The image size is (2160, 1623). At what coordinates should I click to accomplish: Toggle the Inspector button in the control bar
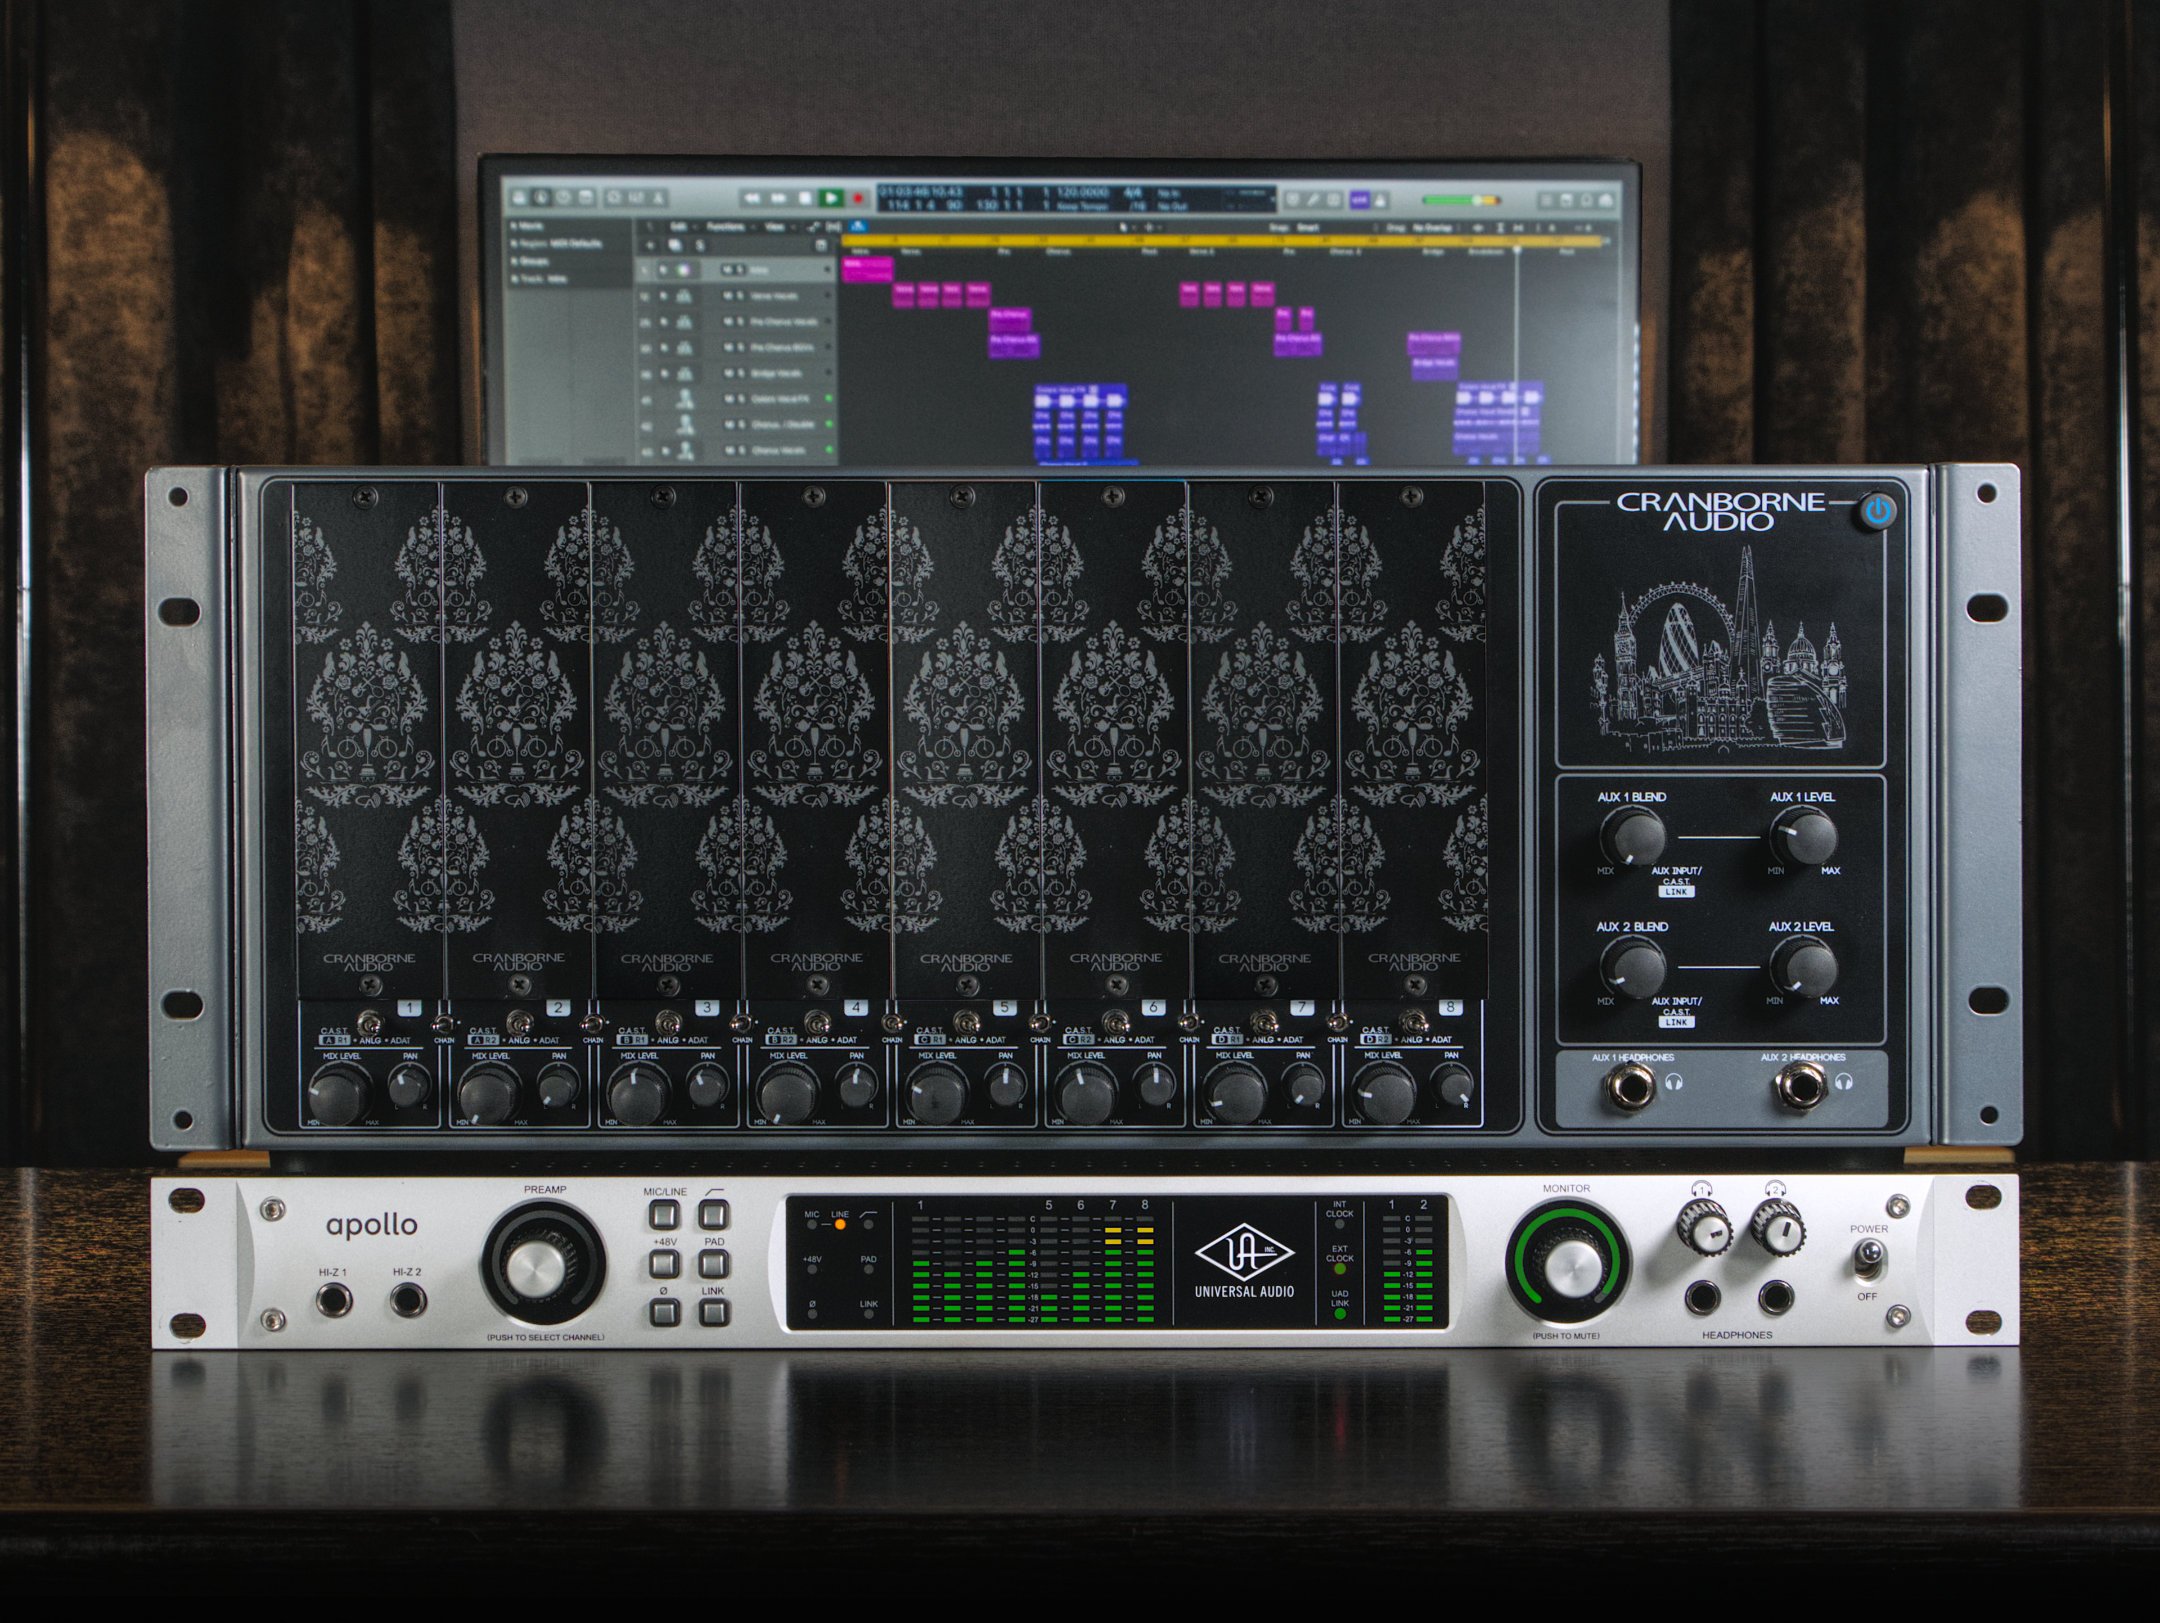point(541,198)
